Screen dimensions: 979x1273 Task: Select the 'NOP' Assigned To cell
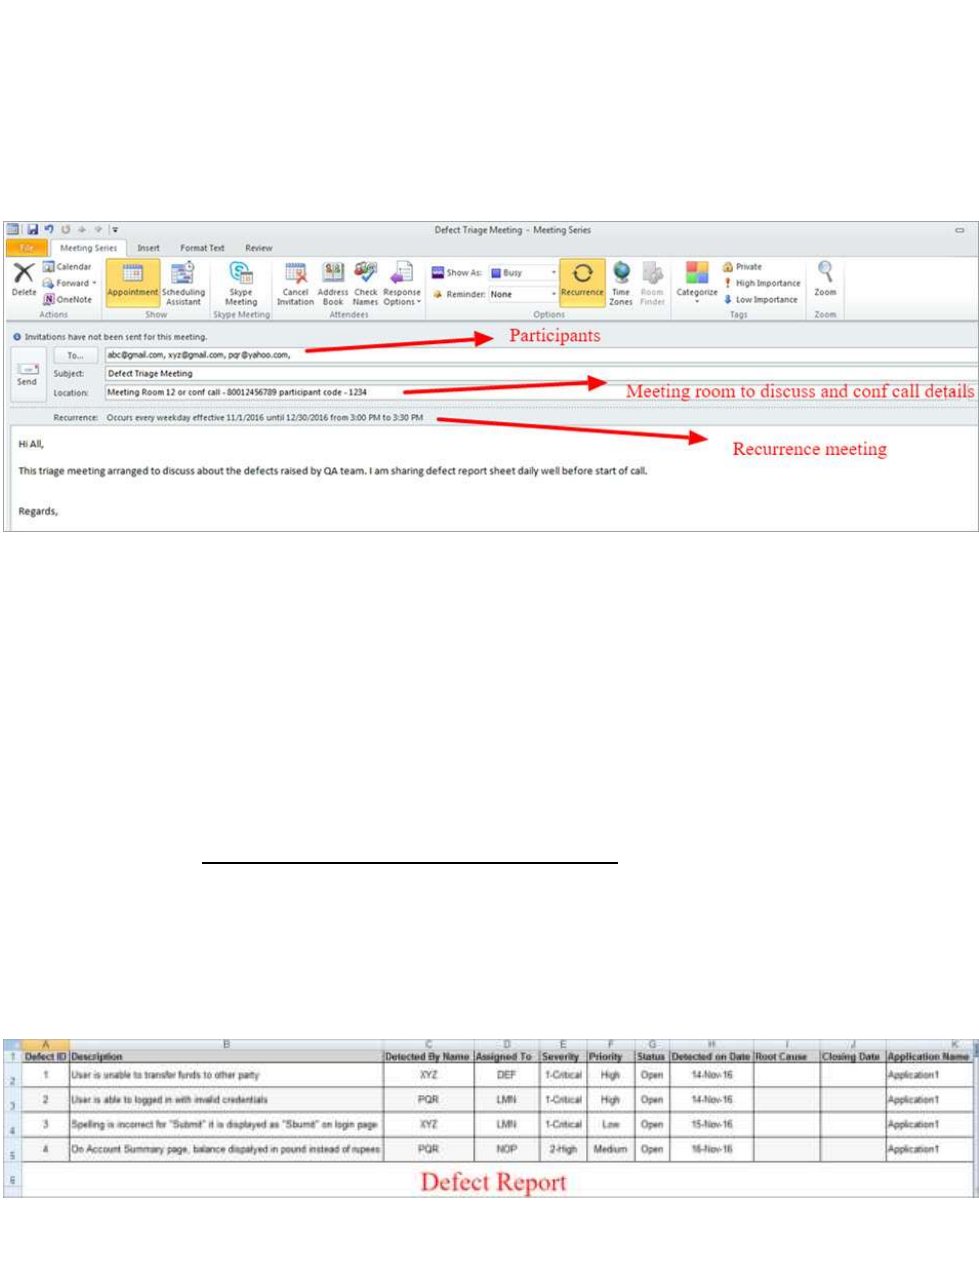506,1149
